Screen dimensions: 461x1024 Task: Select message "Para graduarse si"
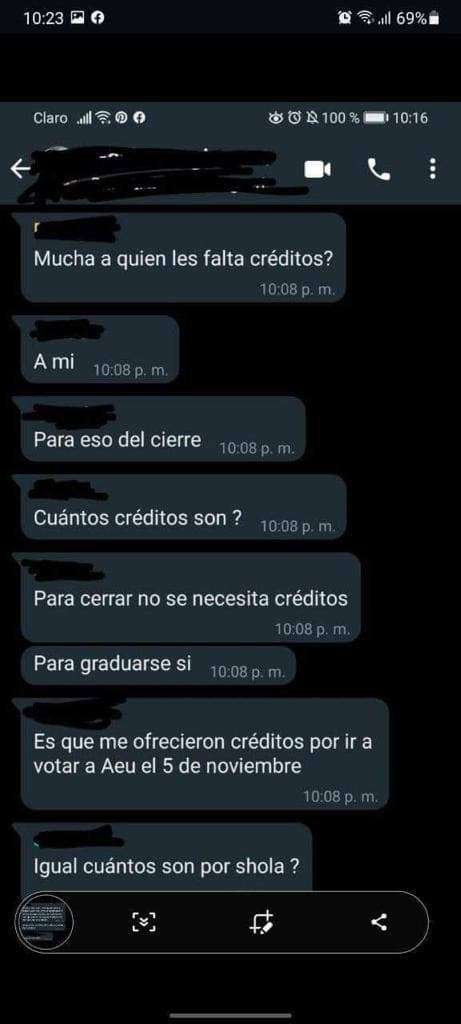tap(159, 665)
